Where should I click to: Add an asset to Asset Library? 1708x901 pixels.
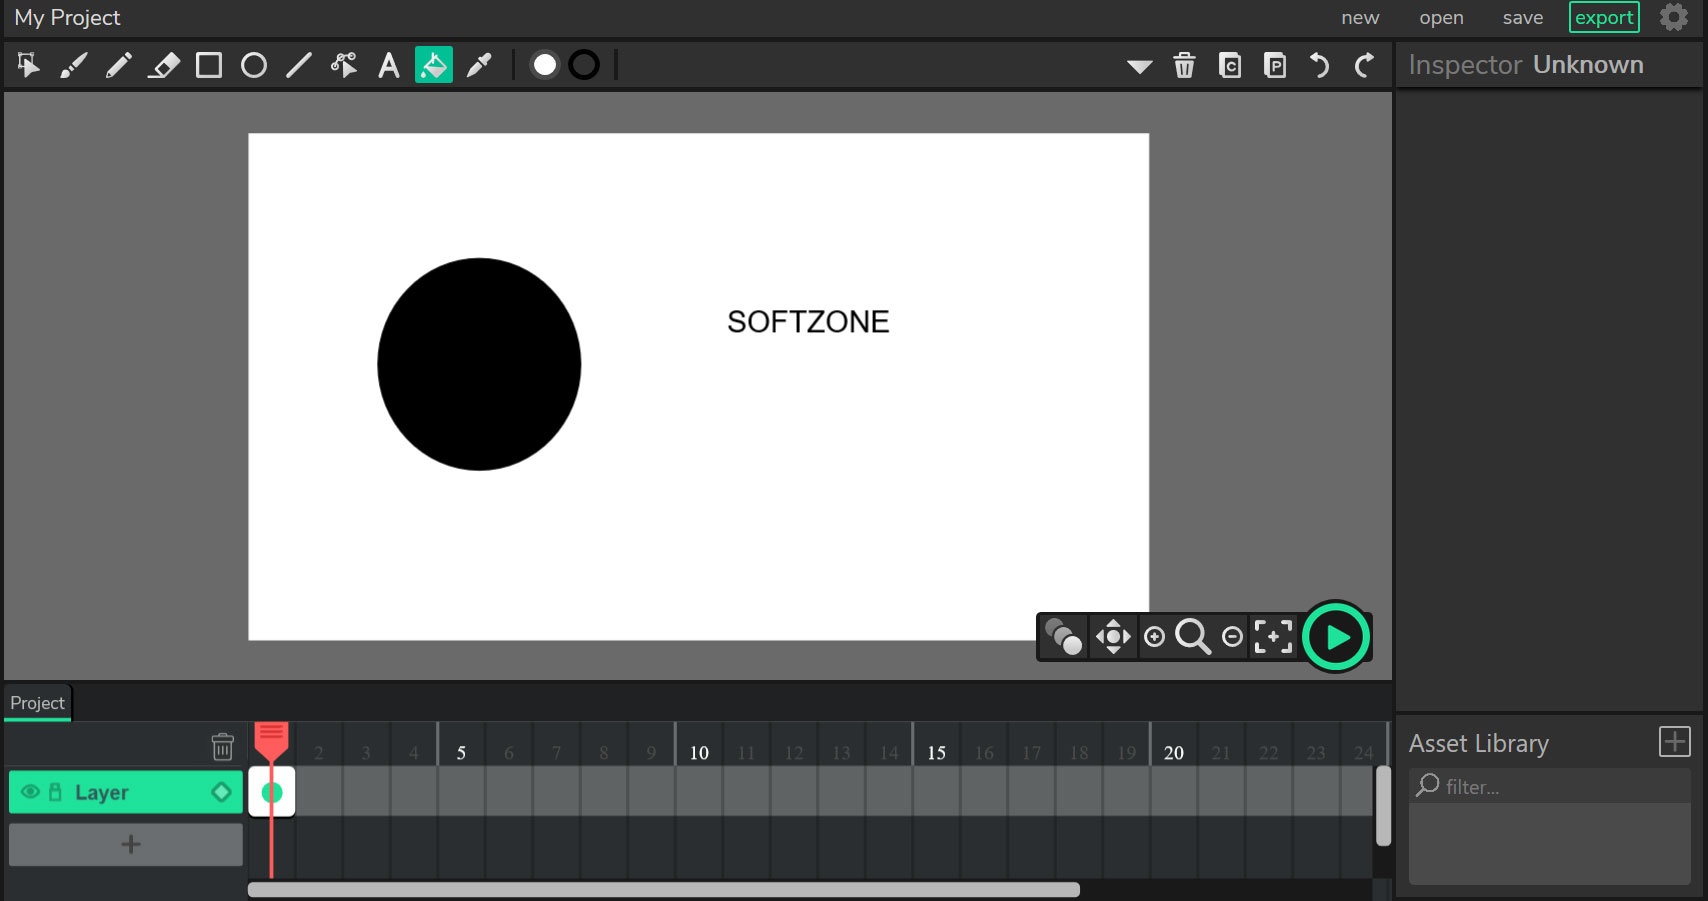1674,742
